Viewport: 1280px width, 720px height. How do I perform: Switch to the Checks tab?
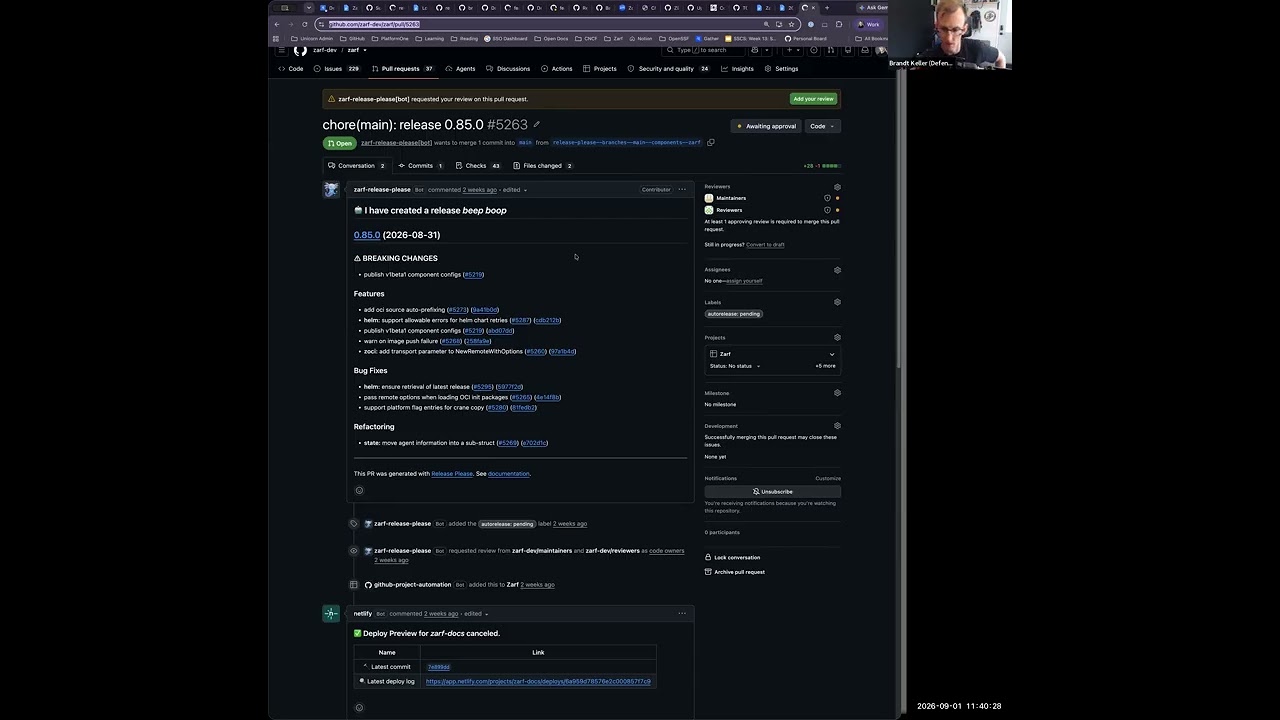click(477, 166)
